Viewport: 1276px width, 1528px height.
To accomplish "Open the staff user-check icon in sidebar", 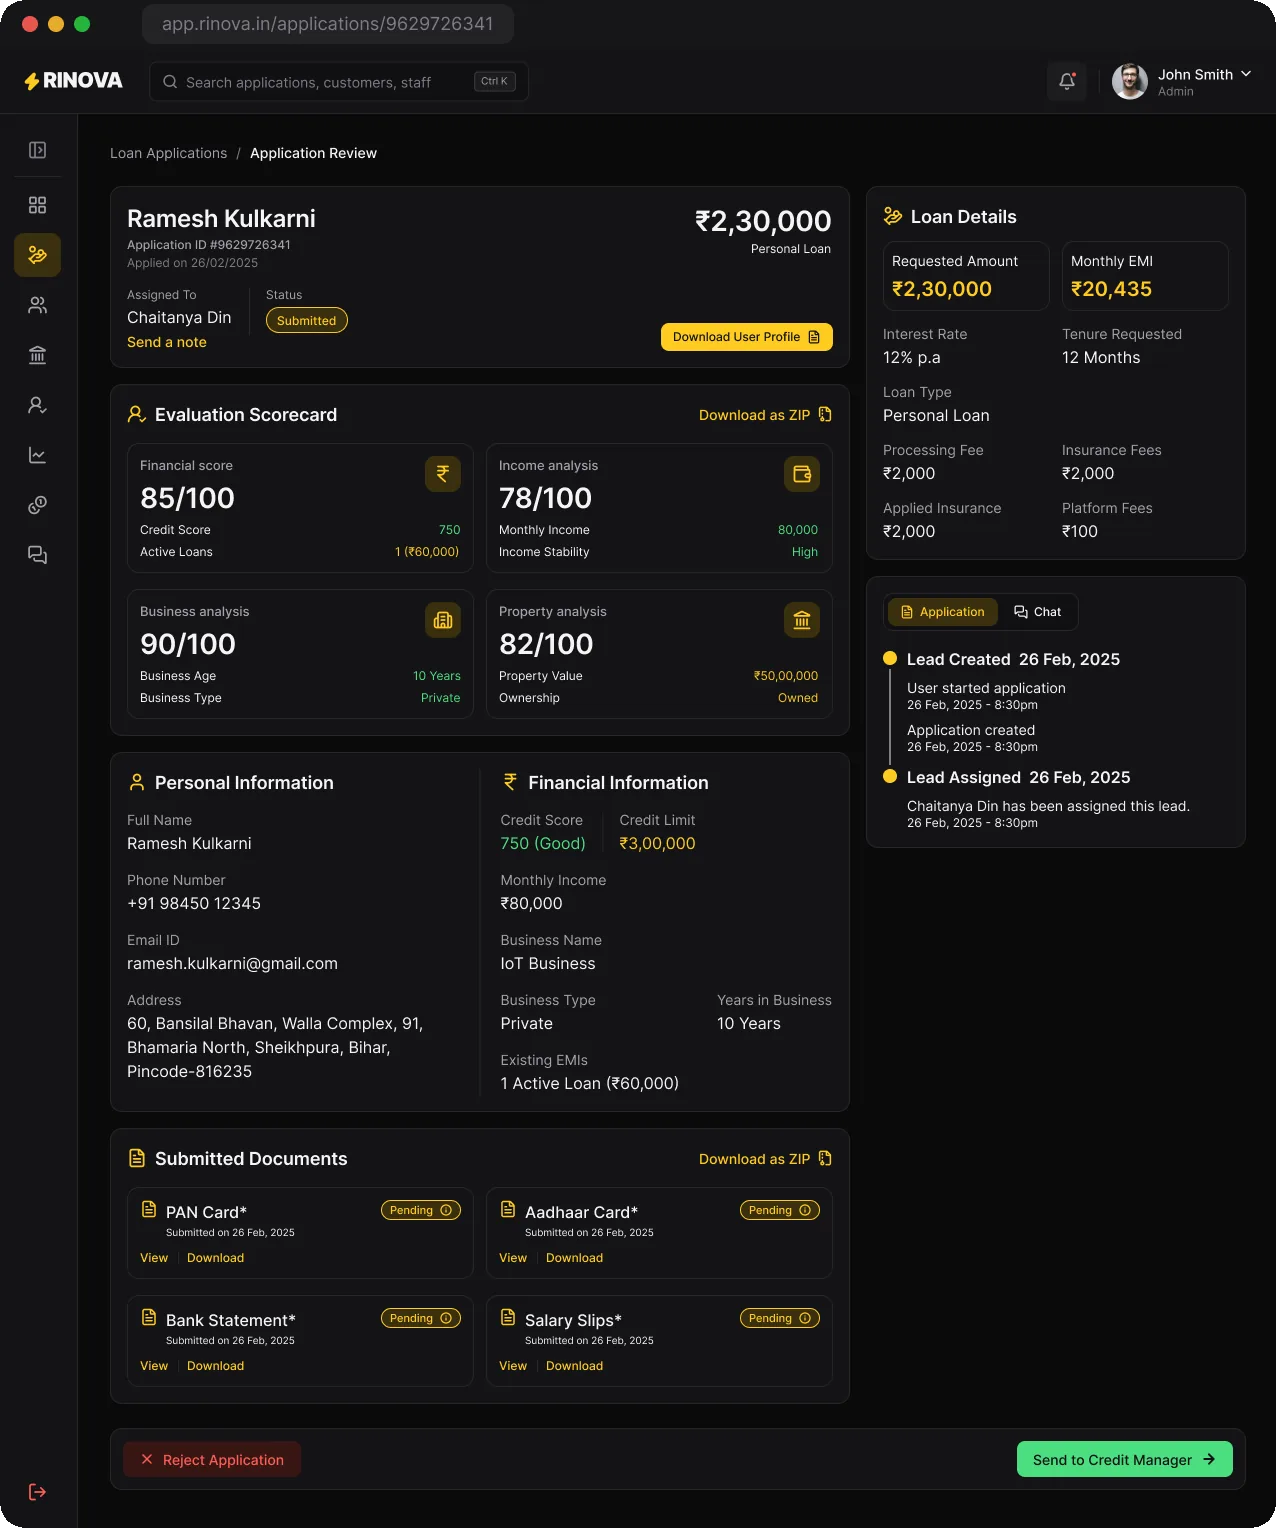I will coord(37,405).
